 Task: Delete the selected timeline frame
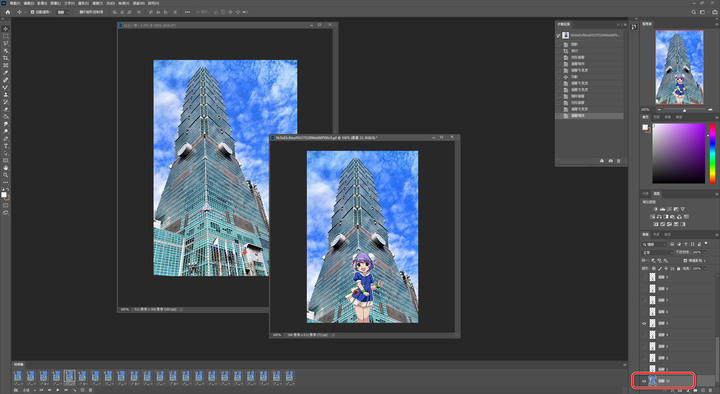[x=90, y=390]
